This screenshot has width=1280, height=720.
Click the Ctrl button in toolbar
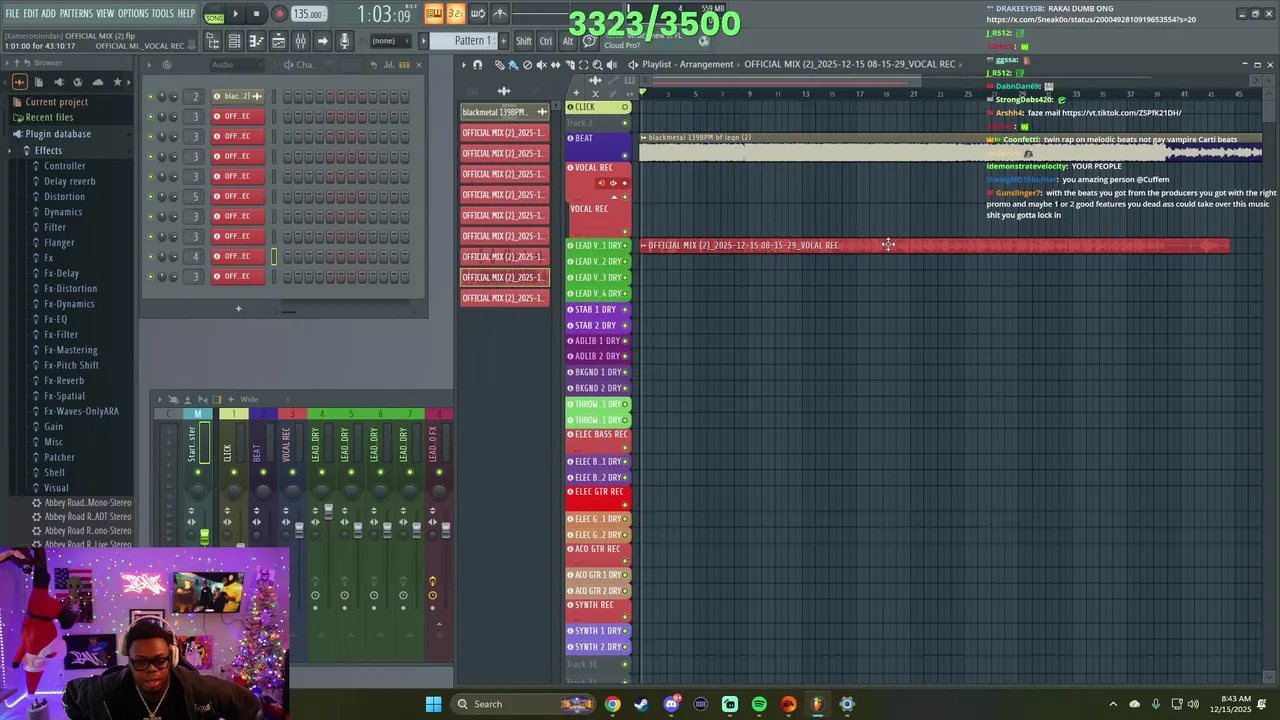tap(546, 41)
